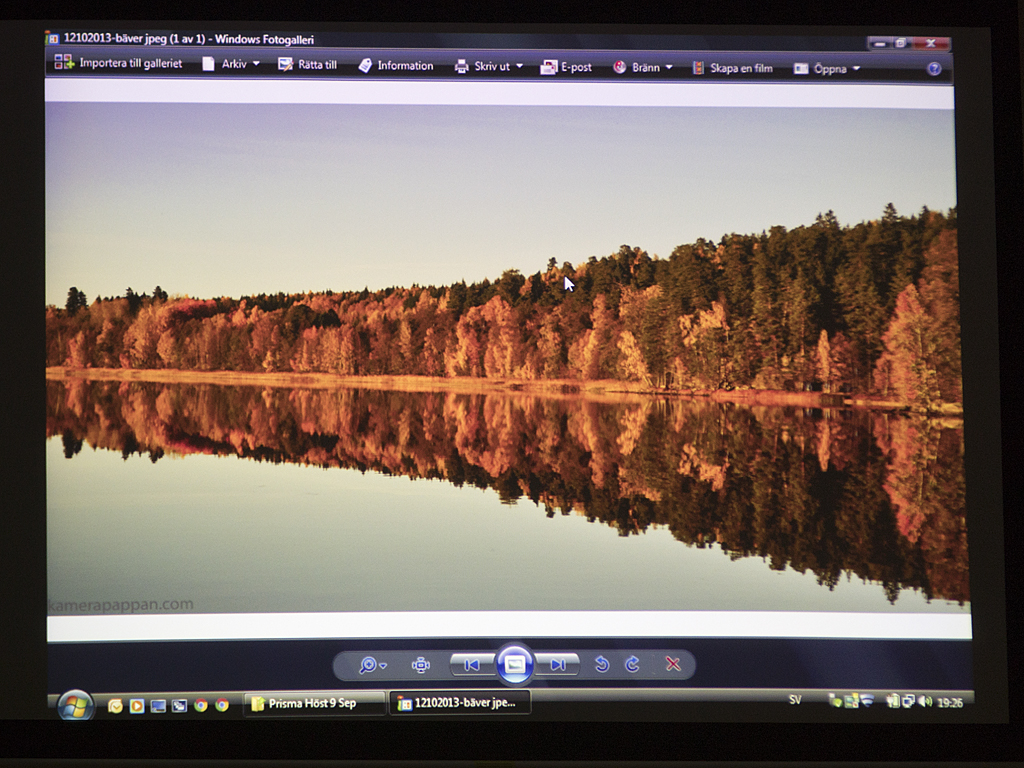Show the Information pane
The height and width of the screenshot is (768, 1024).
click(x=396, y=65)
